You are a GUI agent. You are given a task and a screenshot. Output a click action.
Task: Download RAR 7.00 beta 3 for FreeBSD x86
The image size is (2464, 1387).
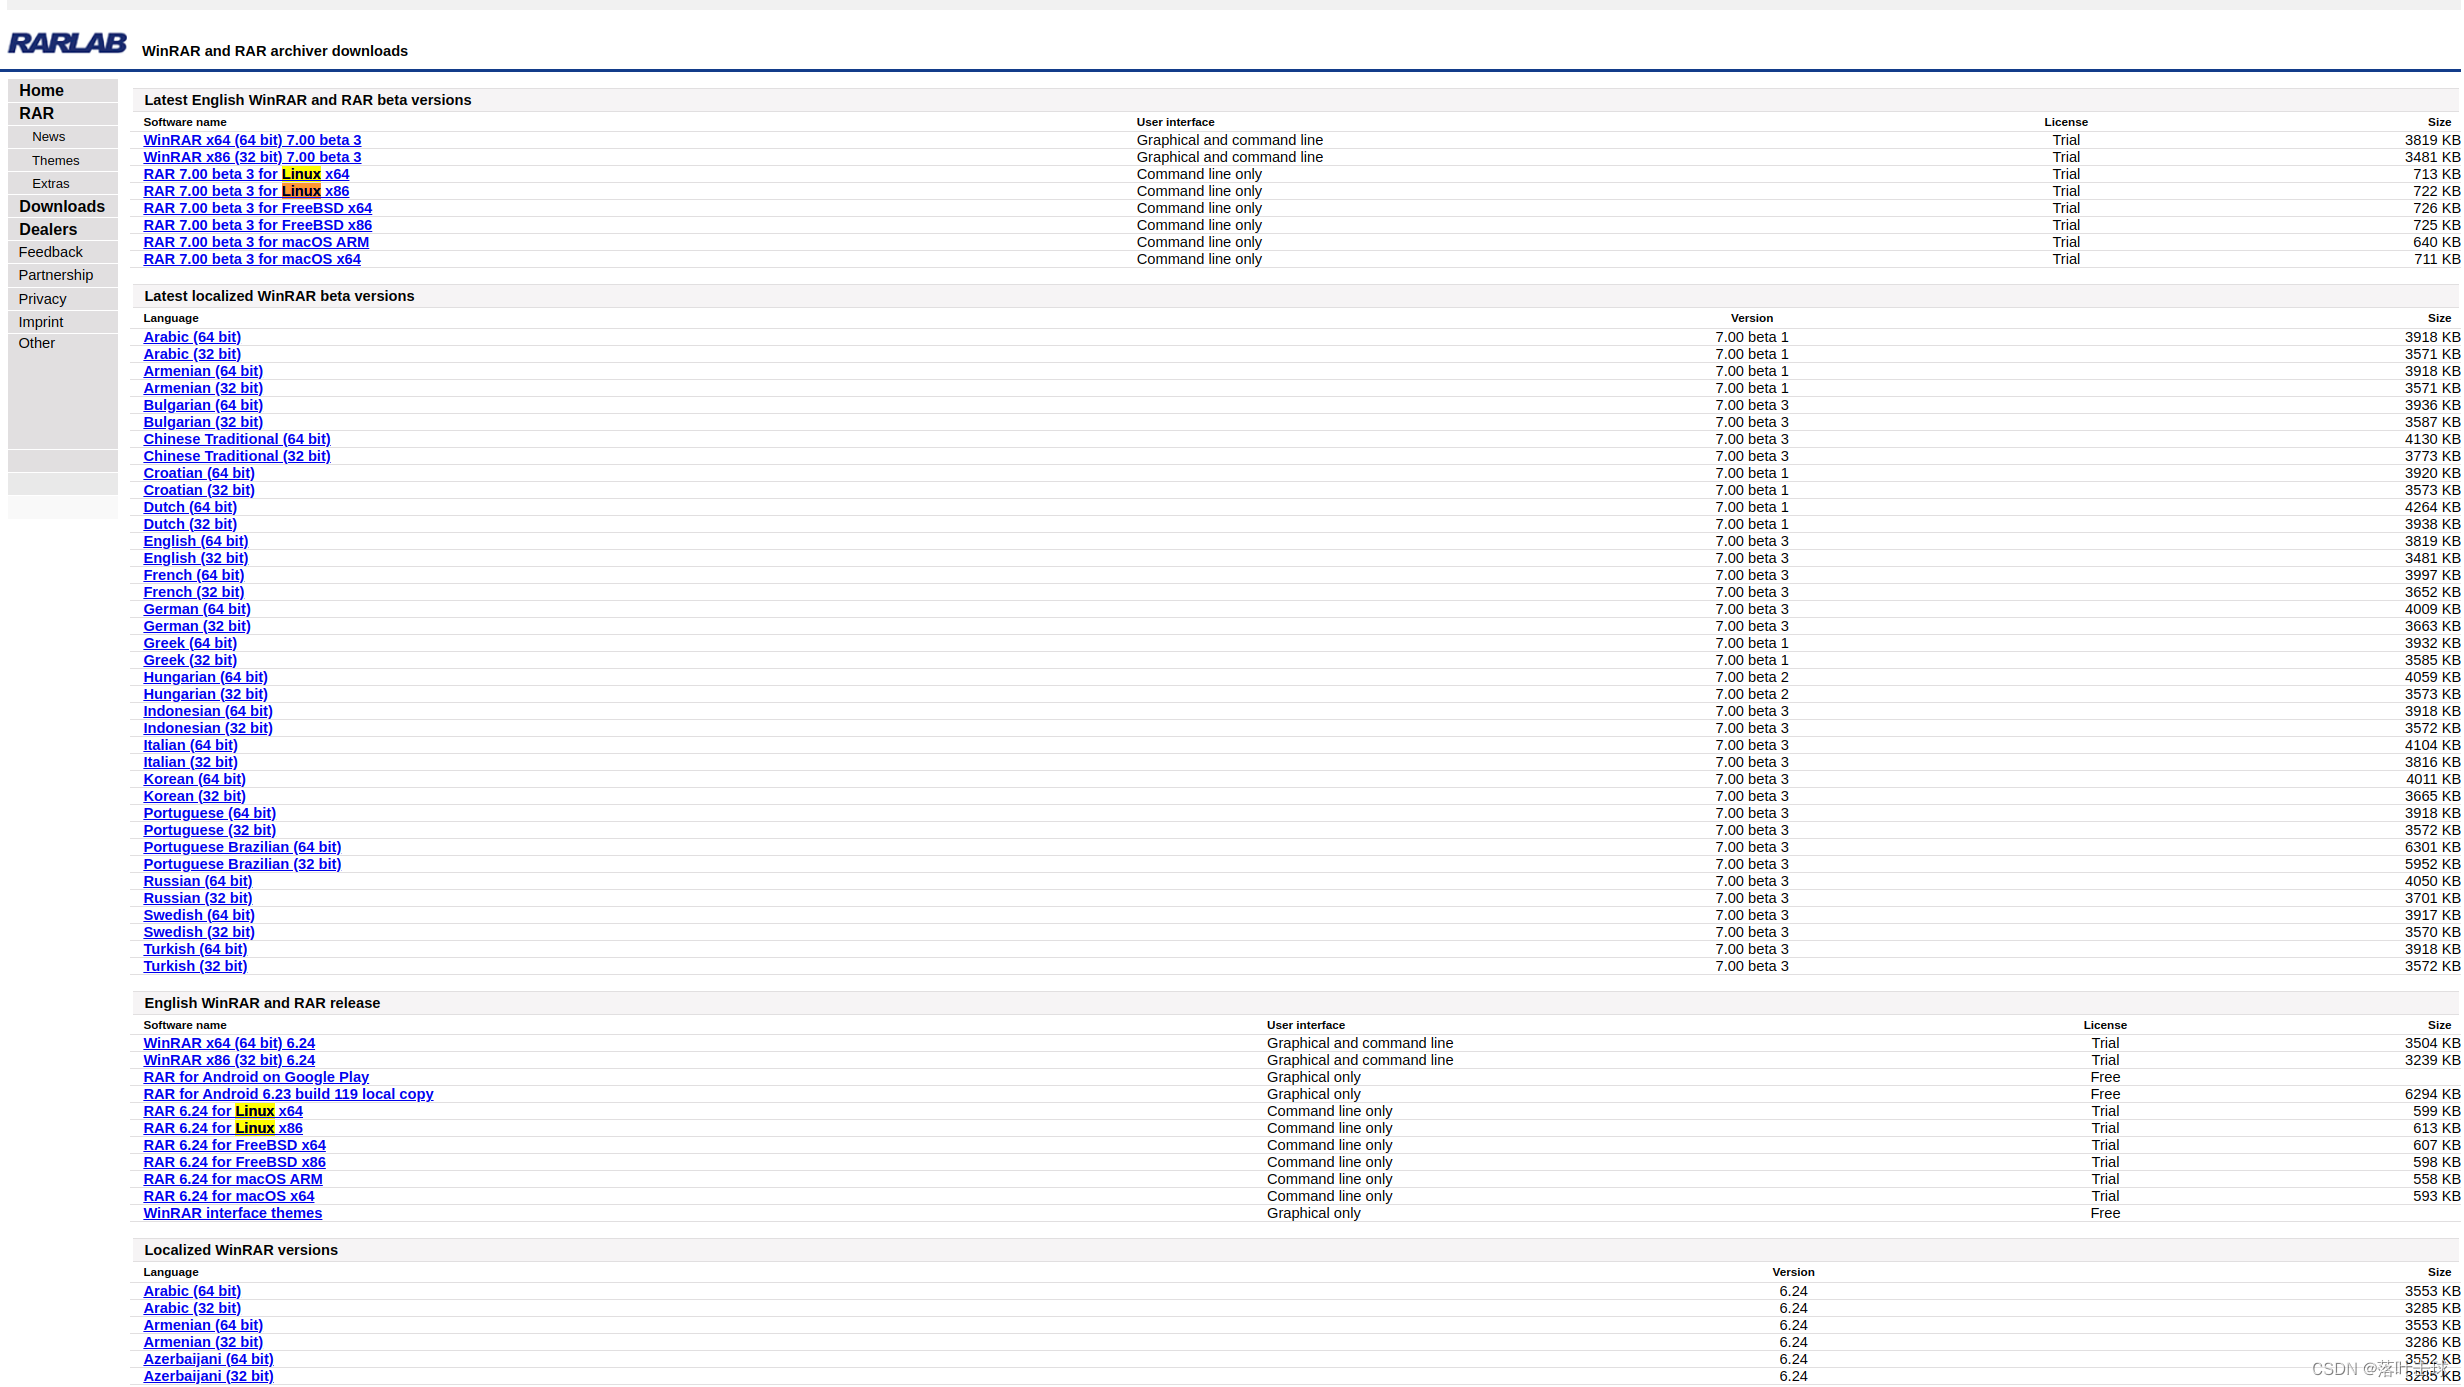(257, 225)
